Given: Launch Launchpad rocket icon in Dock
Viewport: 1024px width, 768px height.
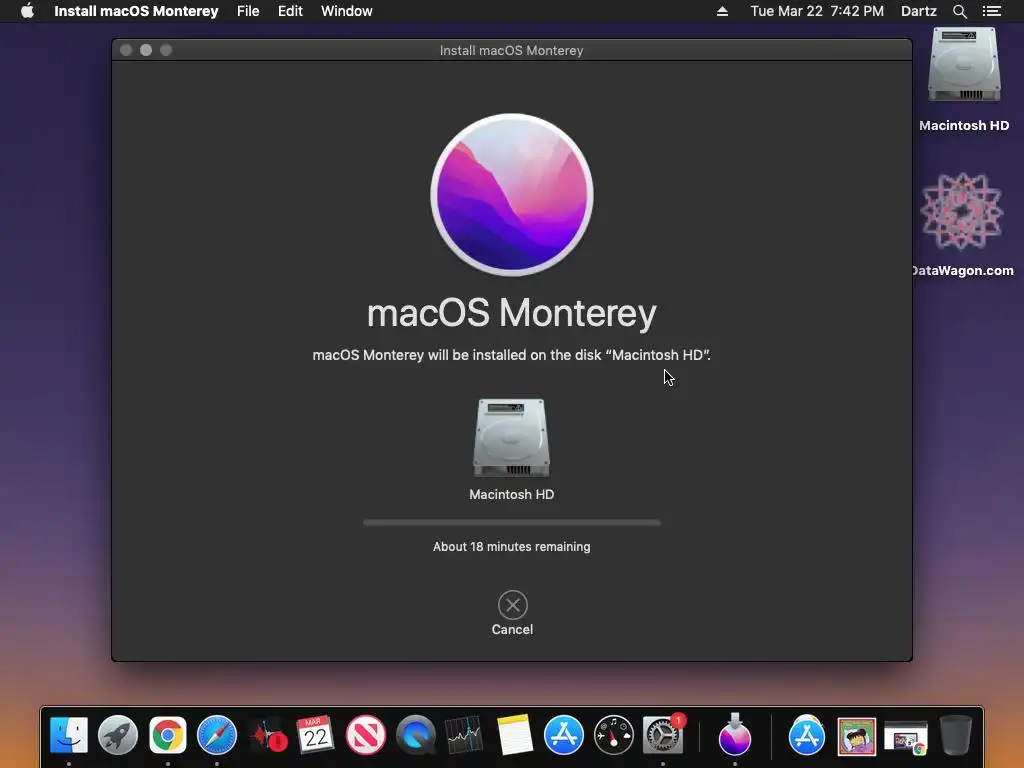Looking at the screenshot, I should coord(118,735).
